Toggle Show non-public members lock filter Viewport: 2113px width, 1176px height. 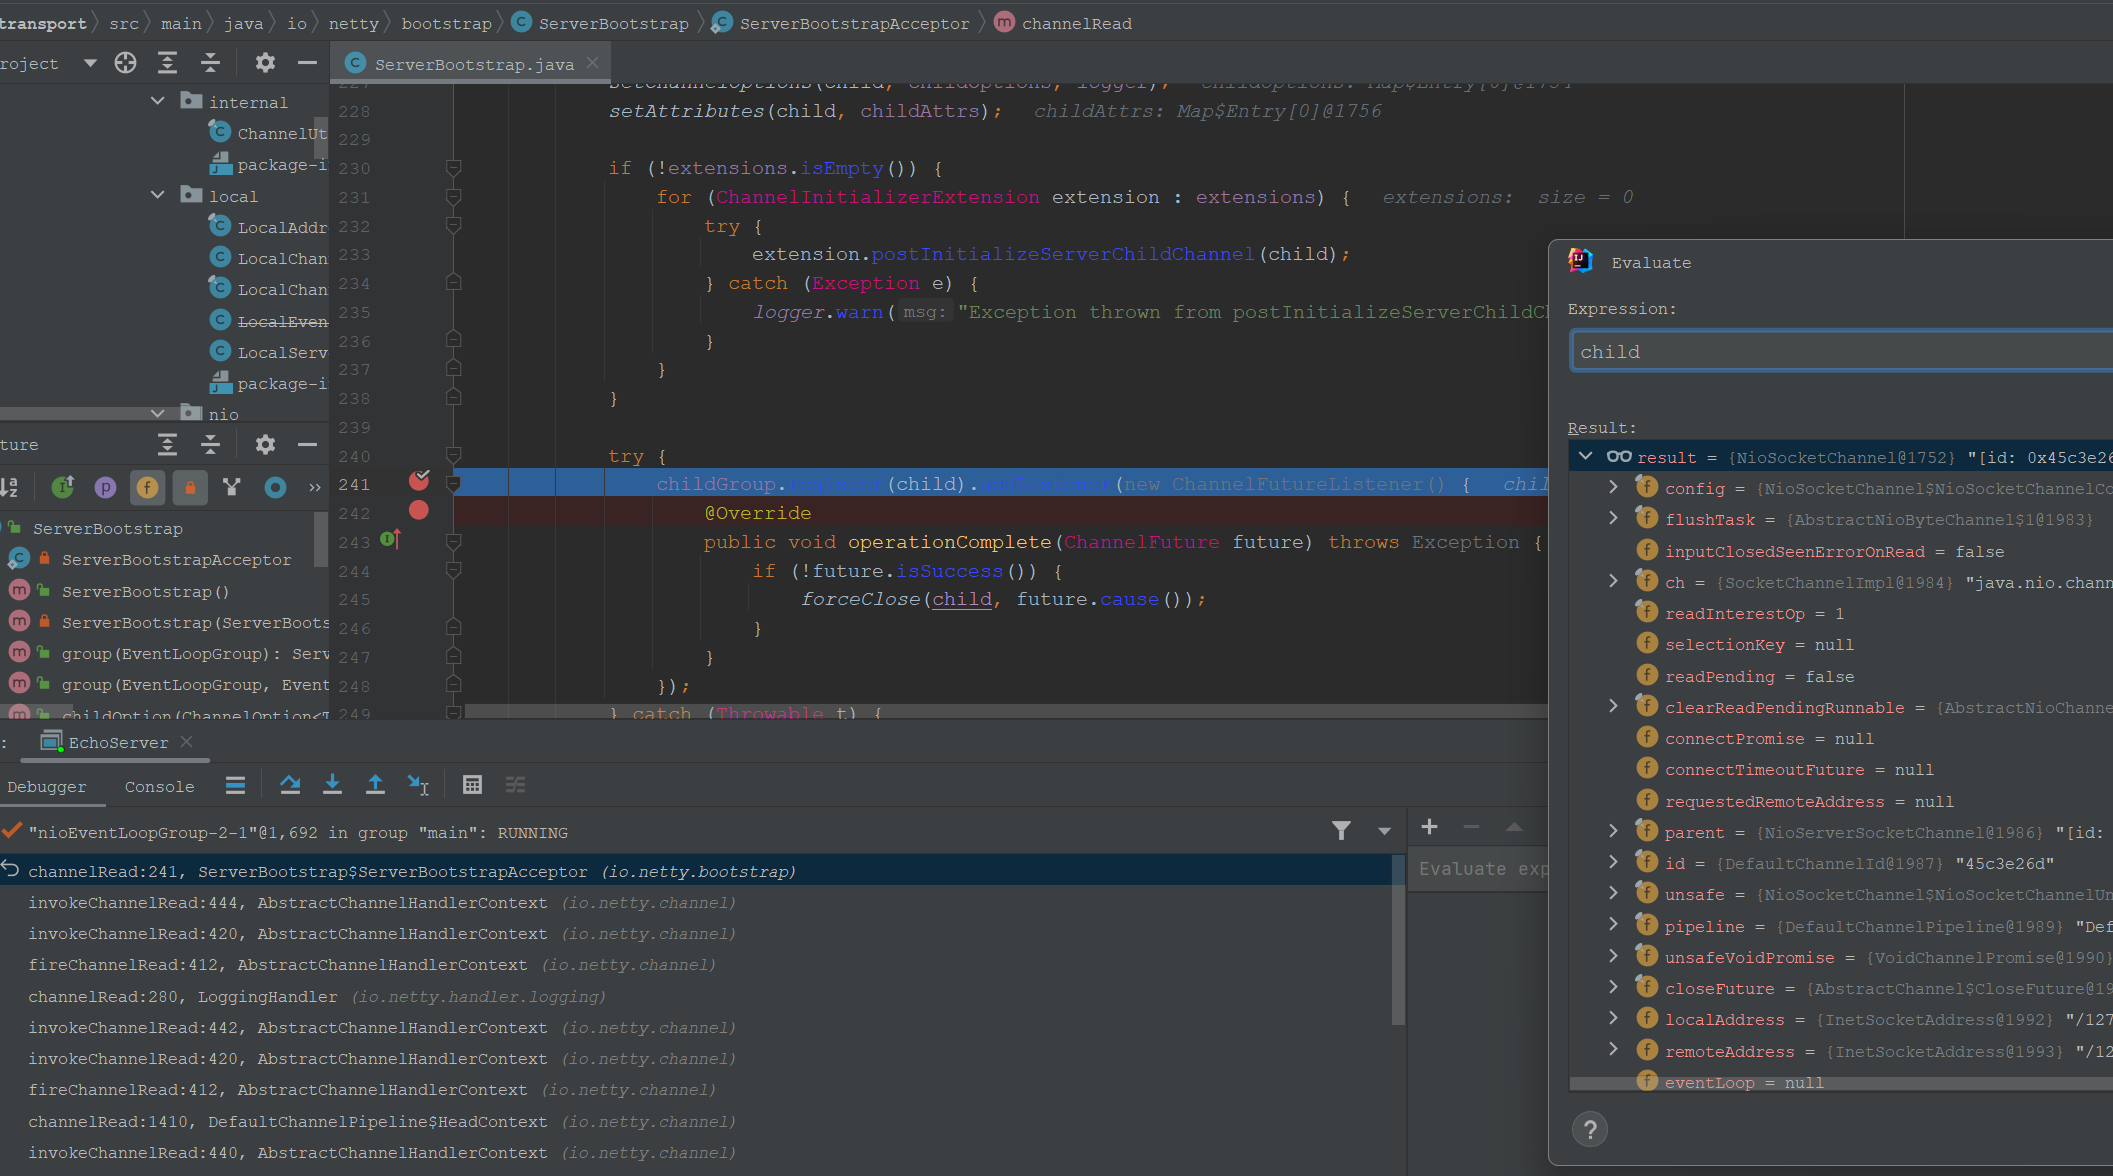[190, 487]
